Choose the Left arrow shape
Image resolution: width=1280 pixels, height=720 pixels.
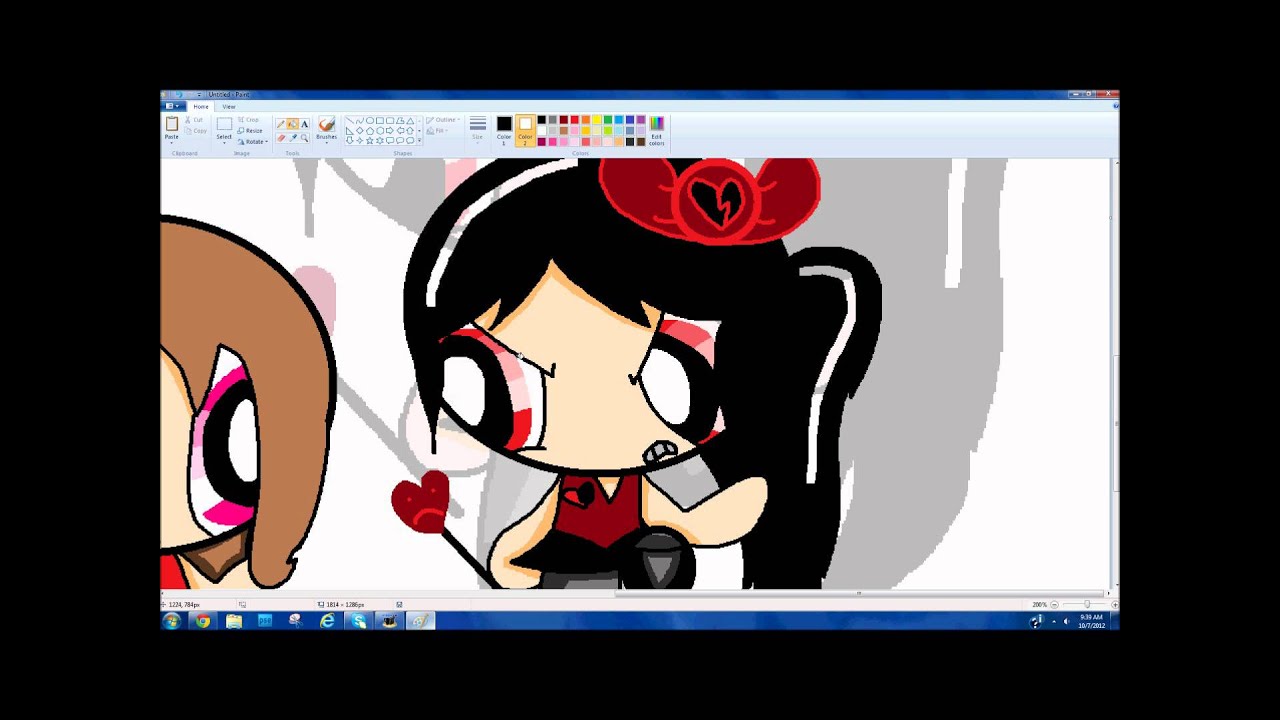point(400,130)
